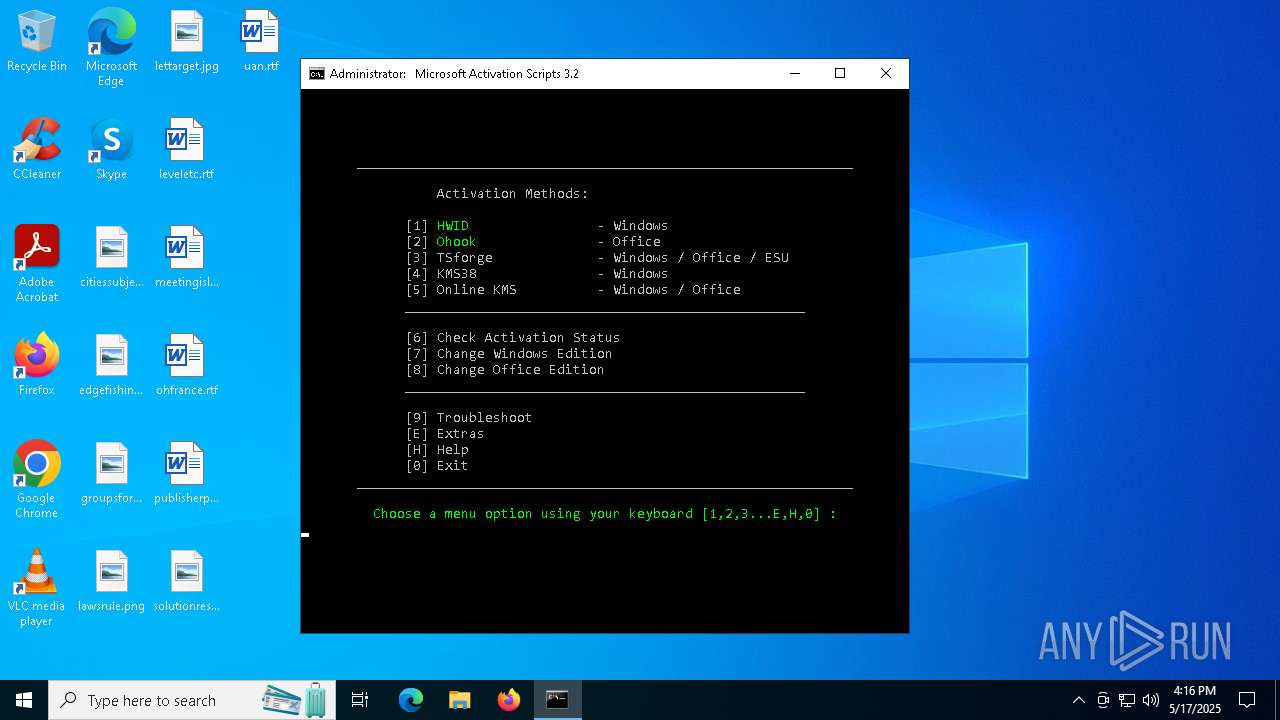Minimize the Activation Scripts window
This screenshot has height=720, width=1280.
click(795, 73)
